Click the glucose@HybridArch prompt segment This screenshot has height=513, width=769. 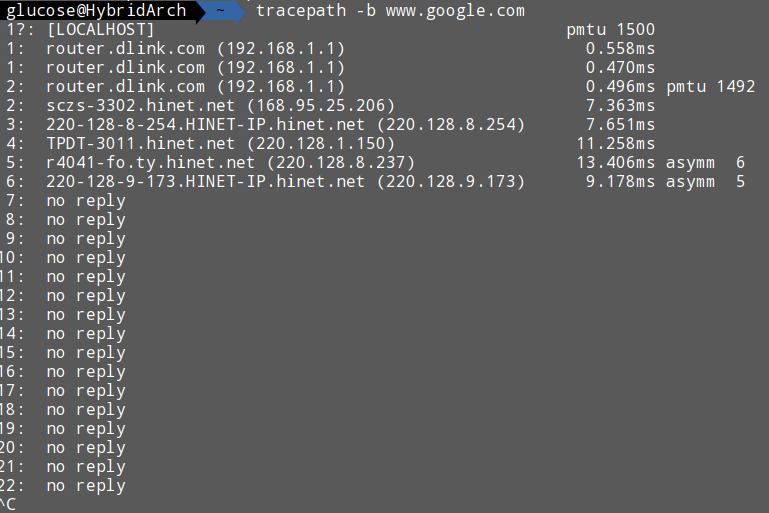(x=96, y=10)
